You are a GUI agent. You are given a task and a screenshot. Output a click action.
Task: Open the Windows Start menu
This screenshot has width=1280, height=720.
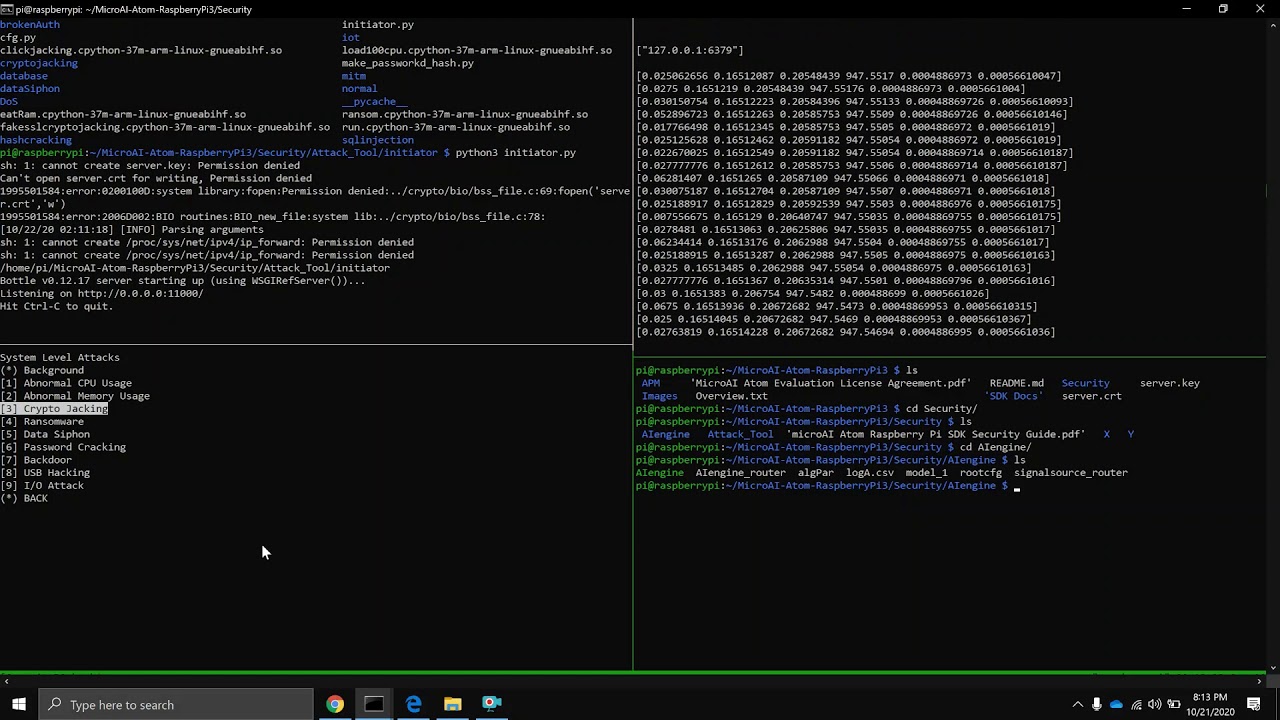(x=19, y=704)
